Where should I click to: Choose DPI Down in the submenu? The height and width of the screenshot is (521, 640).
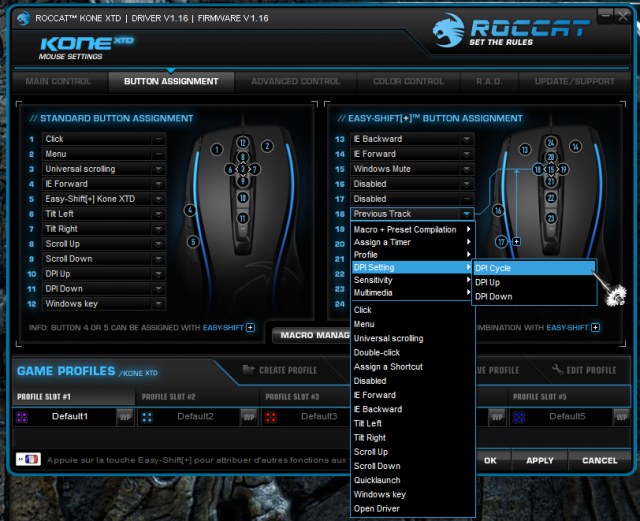[534, 297]
